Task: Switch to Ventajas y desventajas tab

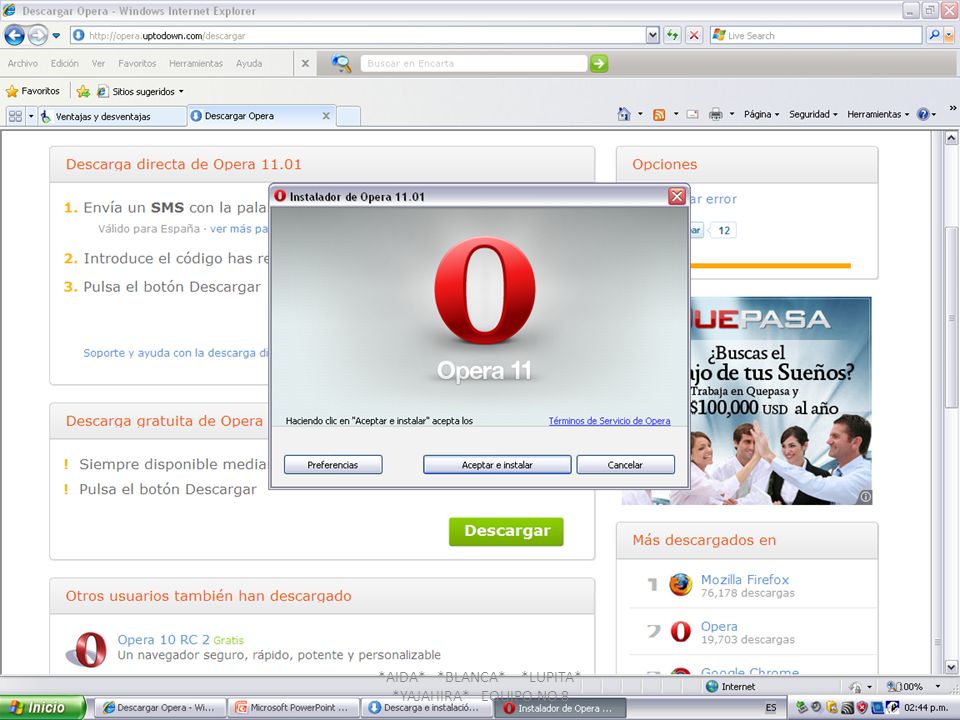Action: click(112, 116)
